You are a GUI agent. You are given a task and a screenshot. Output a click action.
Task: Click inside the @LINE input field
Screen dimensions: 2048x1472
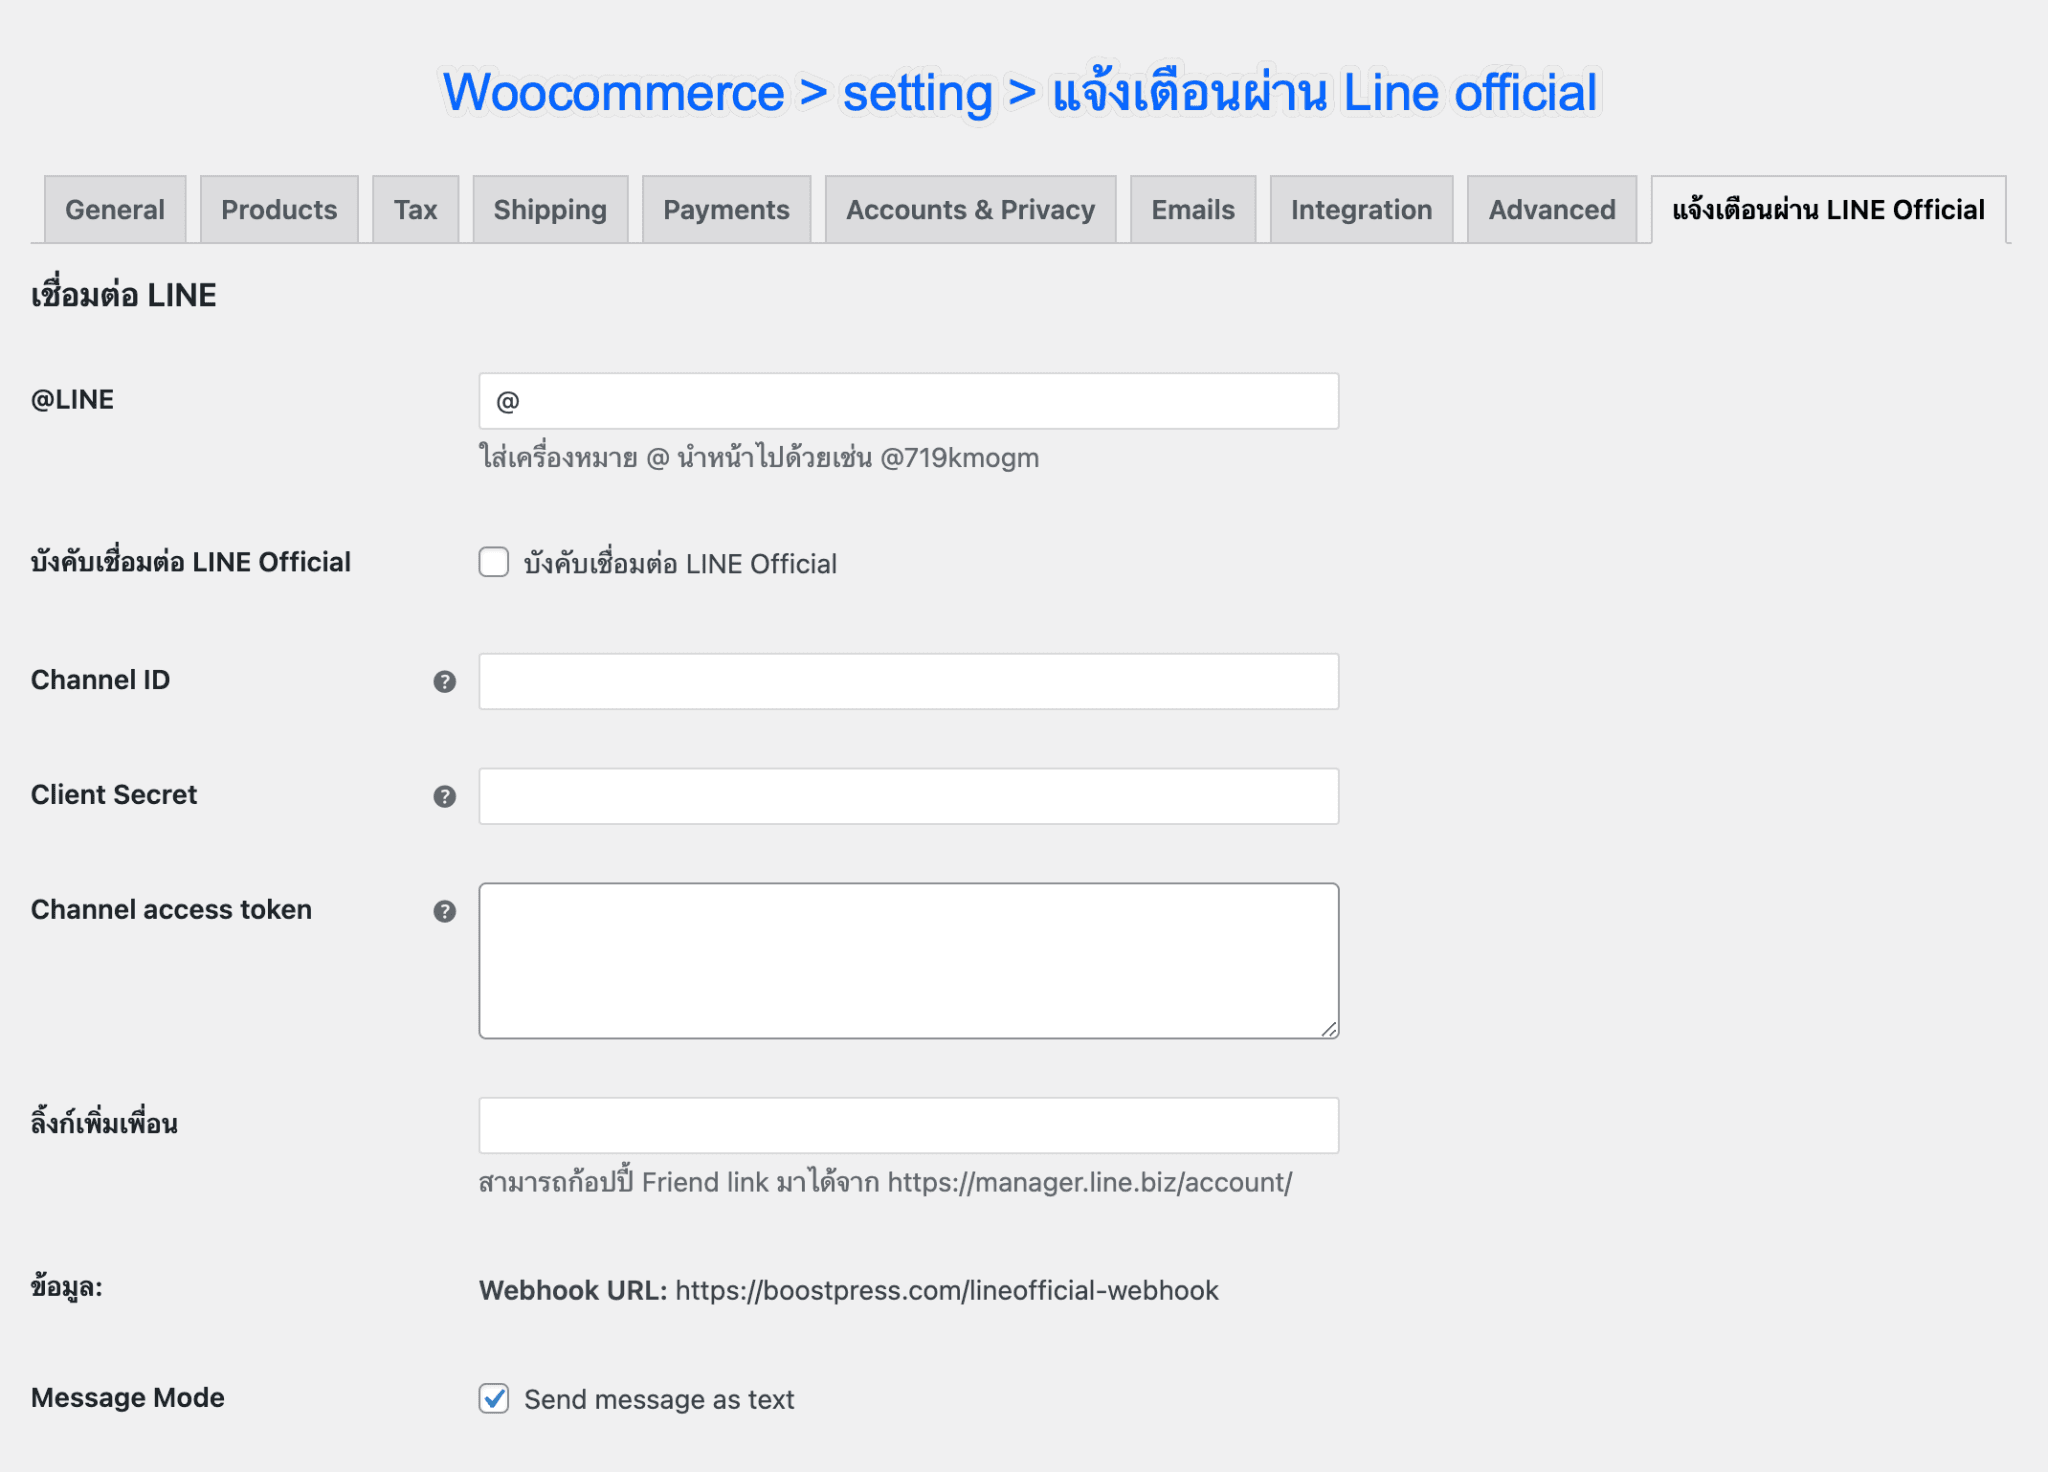tap(908, 399)
